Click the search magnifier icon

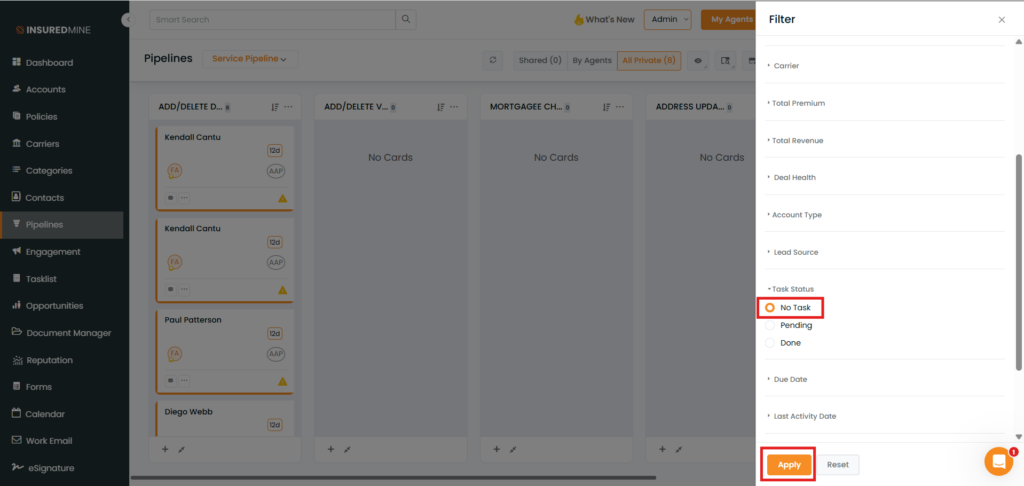(x=405, y=19)
